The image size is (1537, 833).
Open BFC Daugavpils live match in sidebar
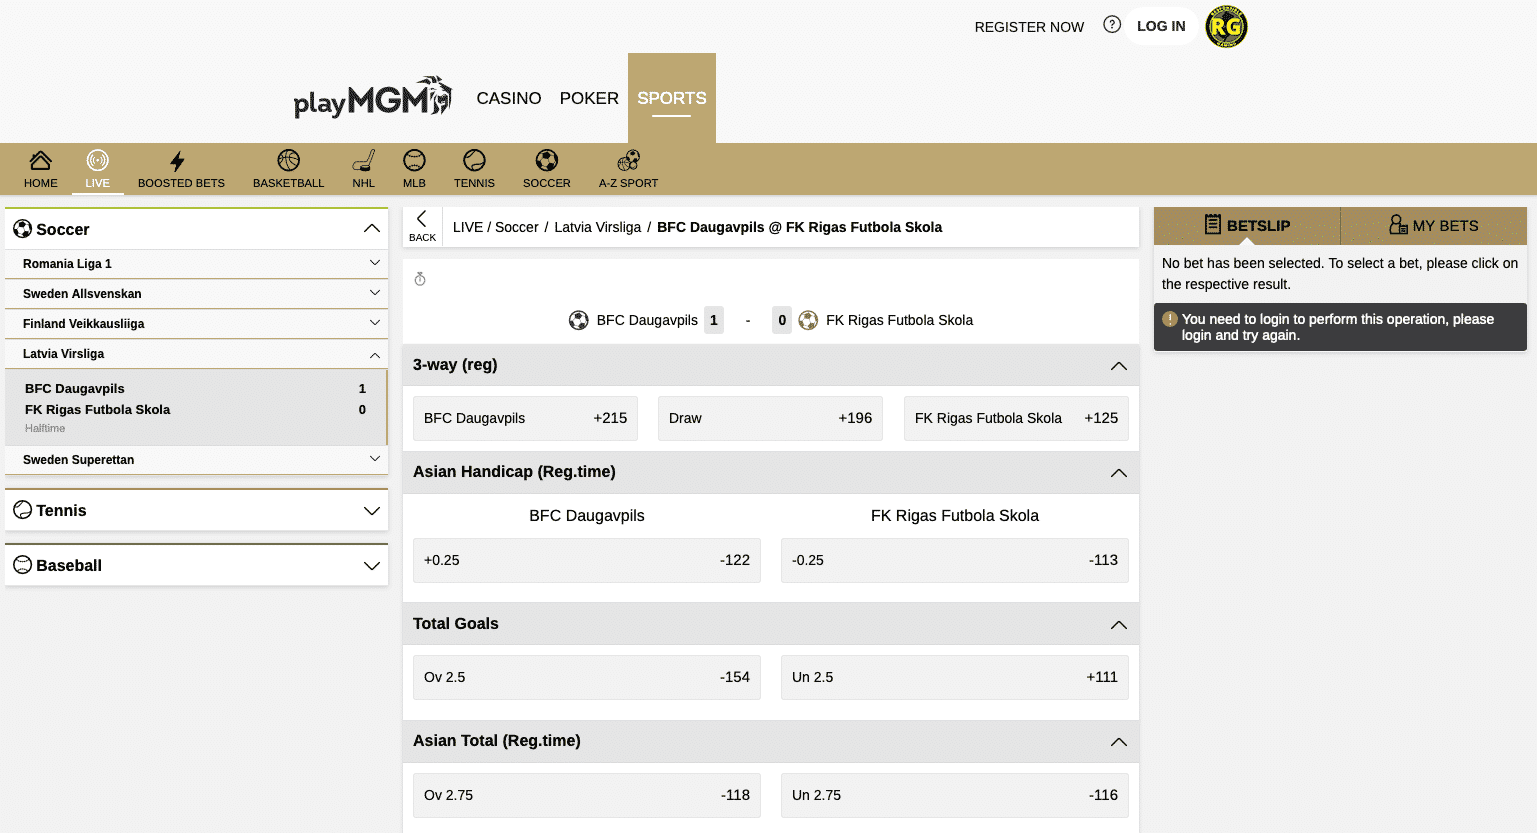coord(196,407)
